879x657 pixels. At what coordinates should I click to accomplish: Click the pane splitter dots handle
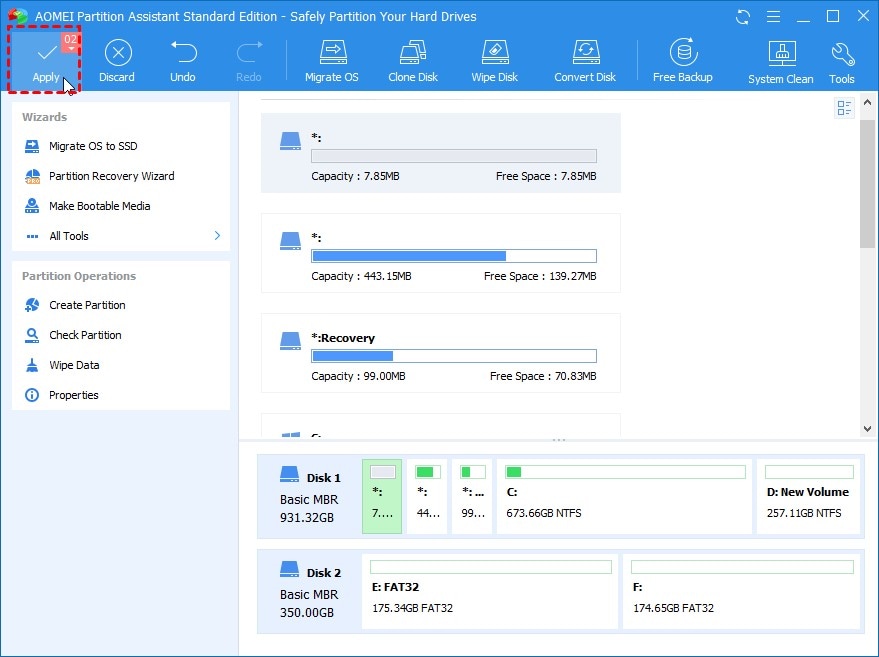tap(559, 440)
